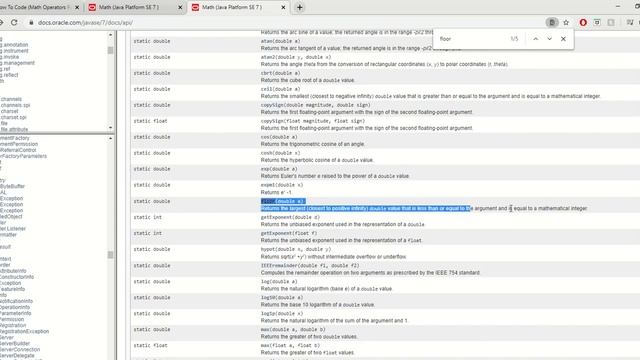Open the atan(double a) method link
The image size is (640, 360).
(280, 41)
